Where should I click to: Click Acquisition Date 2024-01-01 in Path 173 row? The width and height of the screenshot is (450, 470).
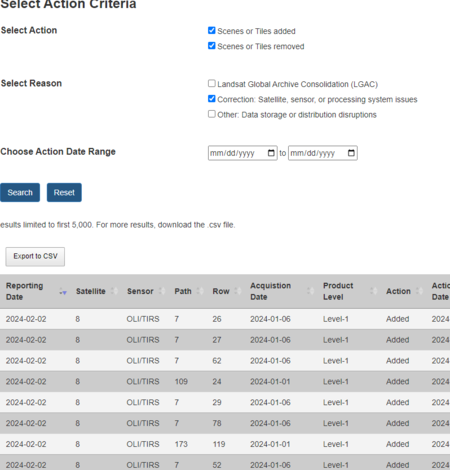coord(270,444)
